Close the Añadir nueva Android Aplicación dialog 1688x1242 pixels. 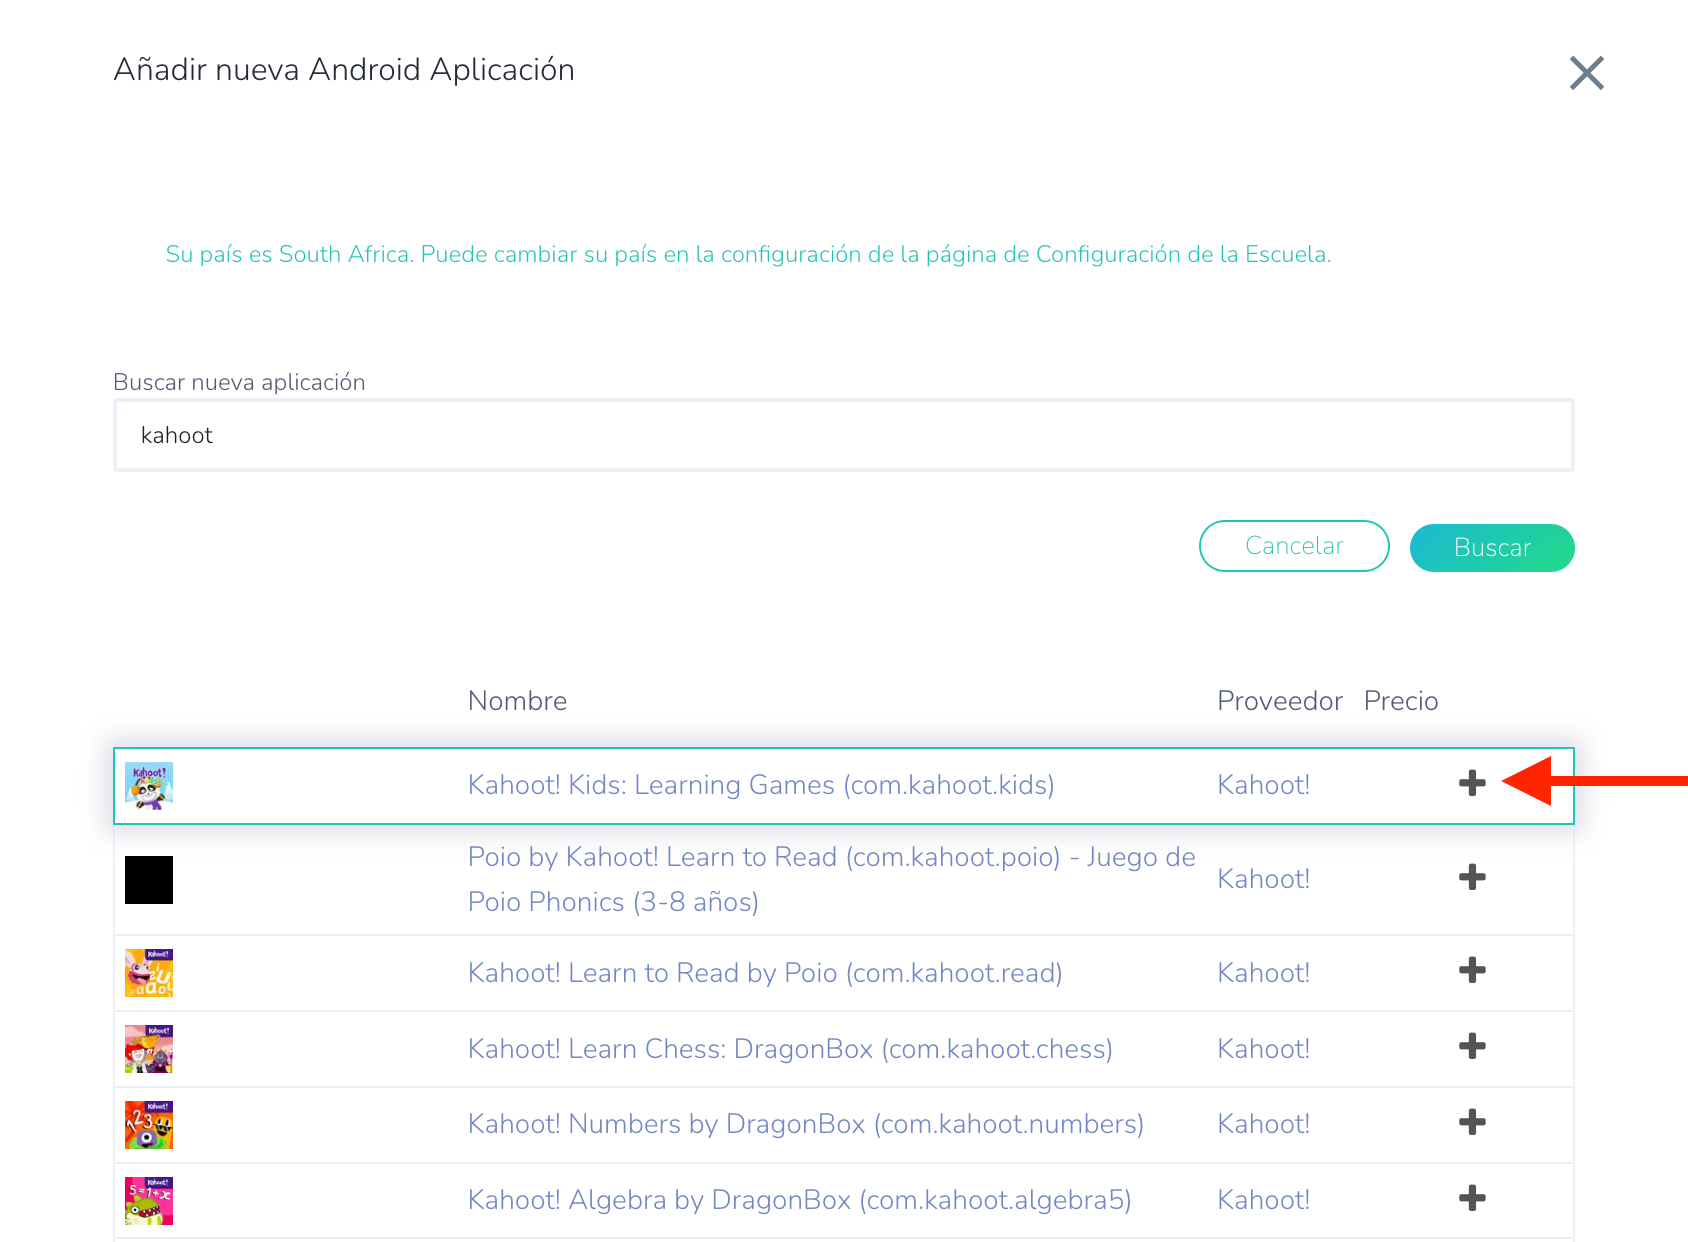(x=1586, y=73)
